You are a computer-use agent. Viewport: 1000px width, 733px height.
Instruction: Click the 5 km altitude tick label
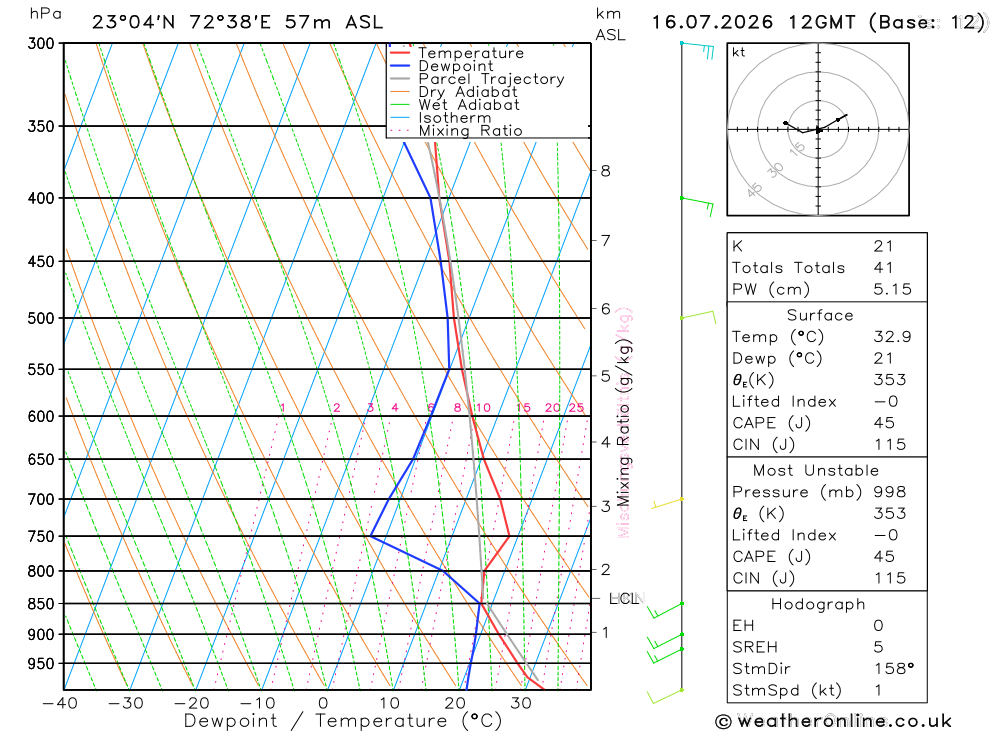point(605,376)
